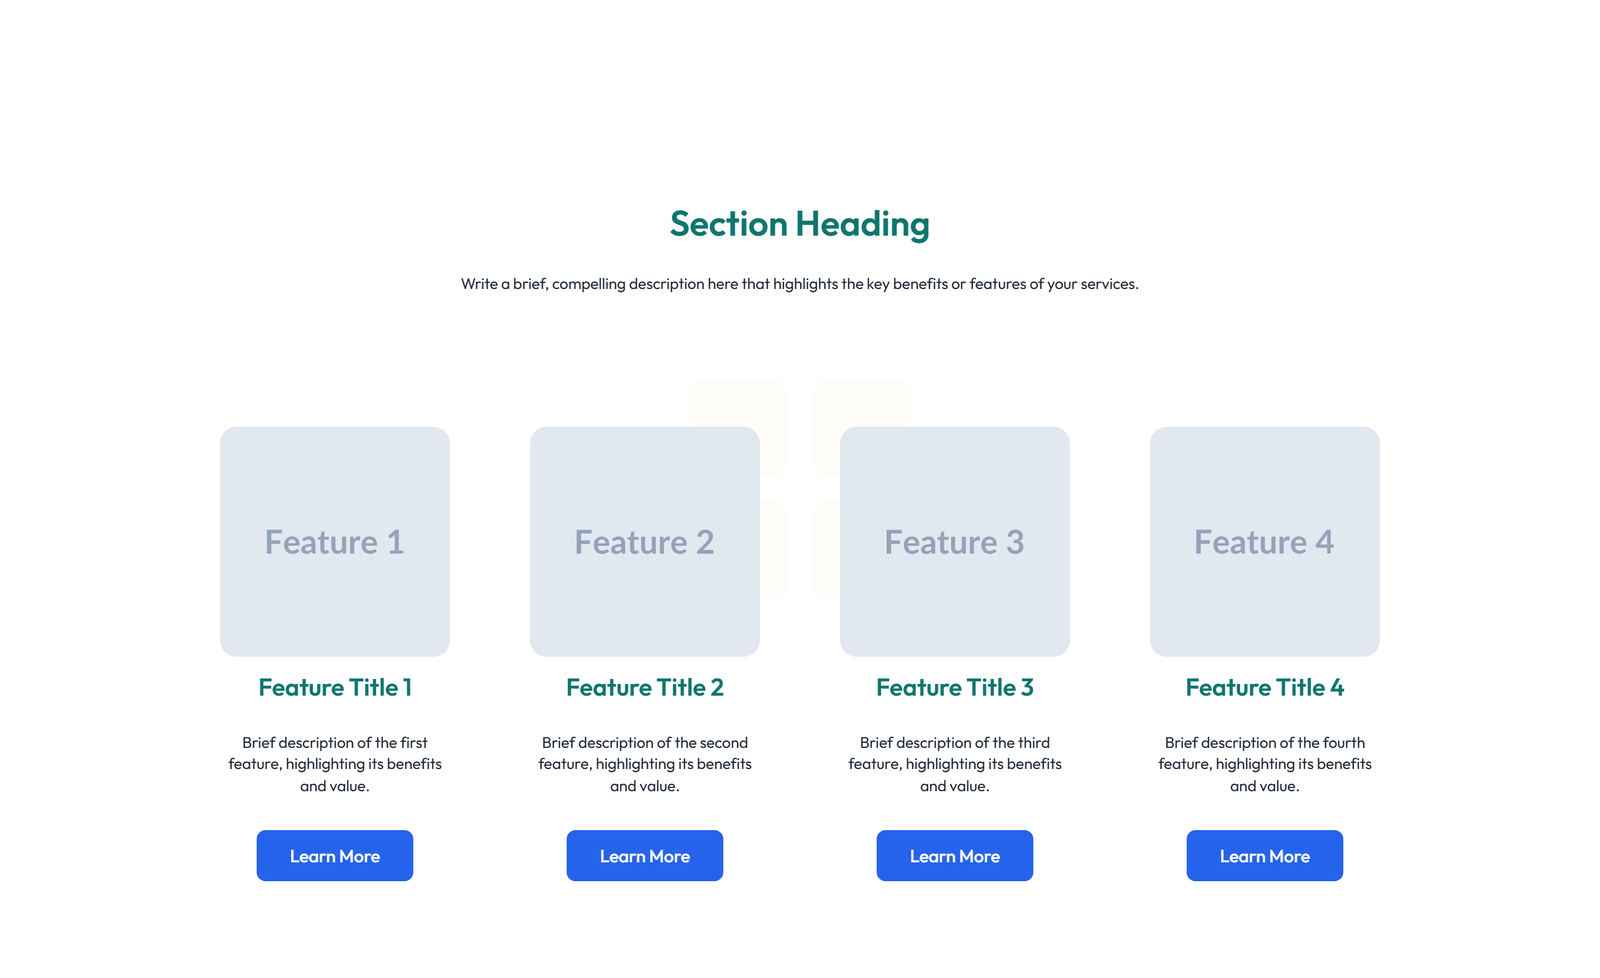Screen dimensions: 1600x978
Task: Select the Feature 2 image placeholder
Action: click(644, 541)
